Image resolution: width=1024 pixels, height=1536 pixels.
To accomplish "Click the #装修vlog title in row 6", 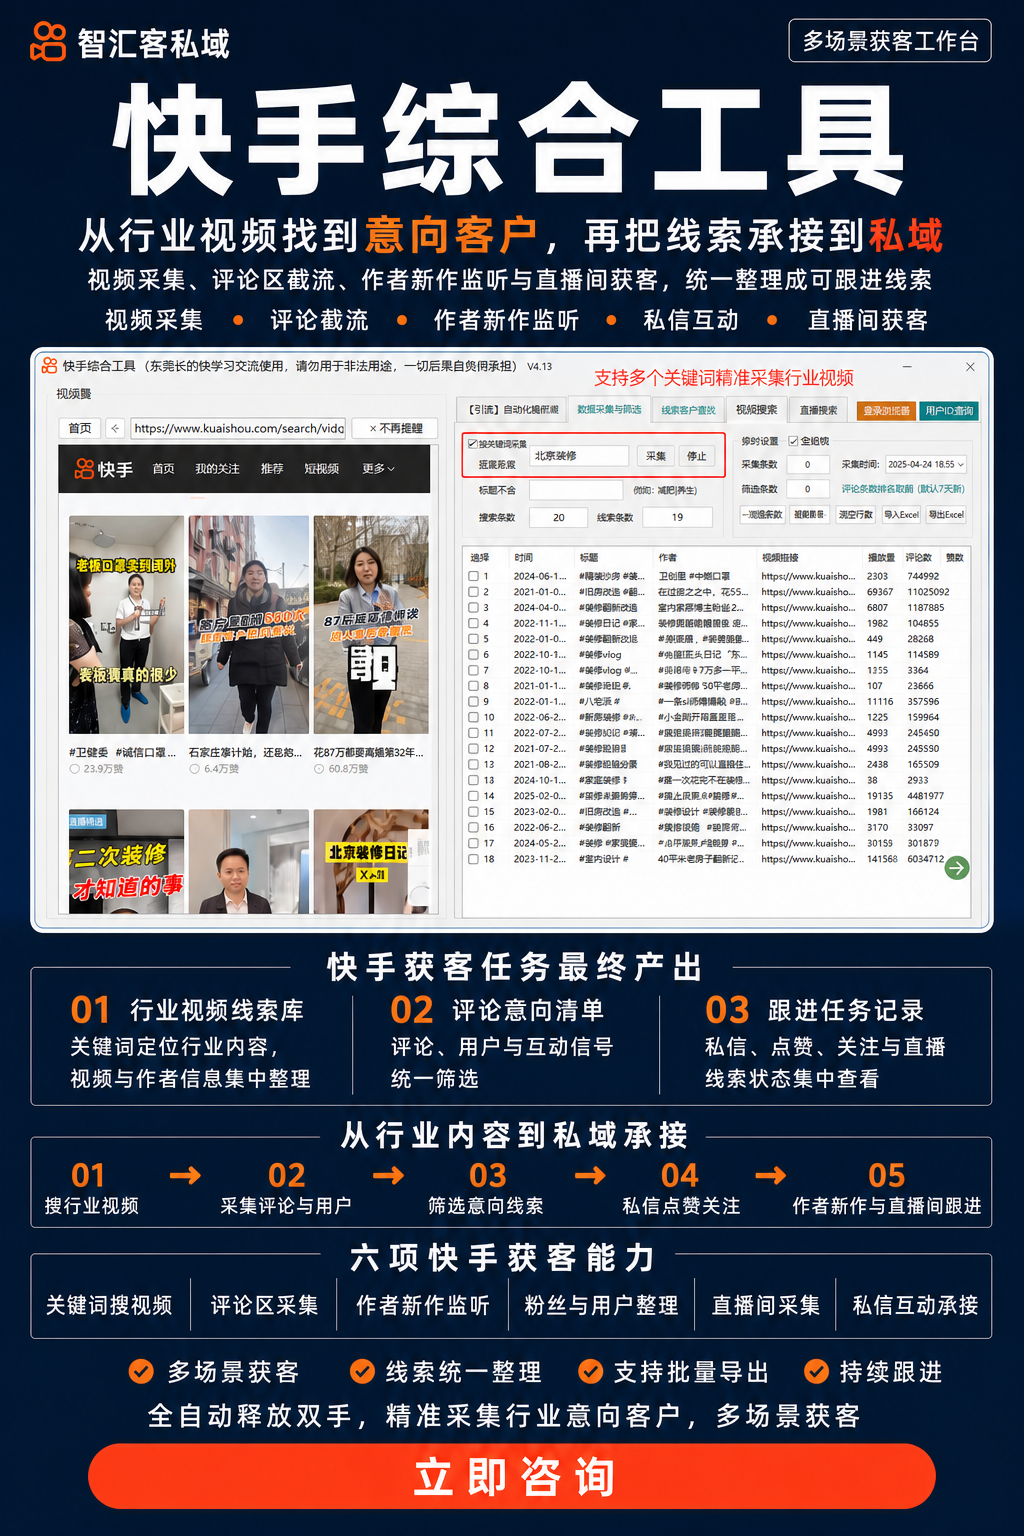I will [600, 655].
